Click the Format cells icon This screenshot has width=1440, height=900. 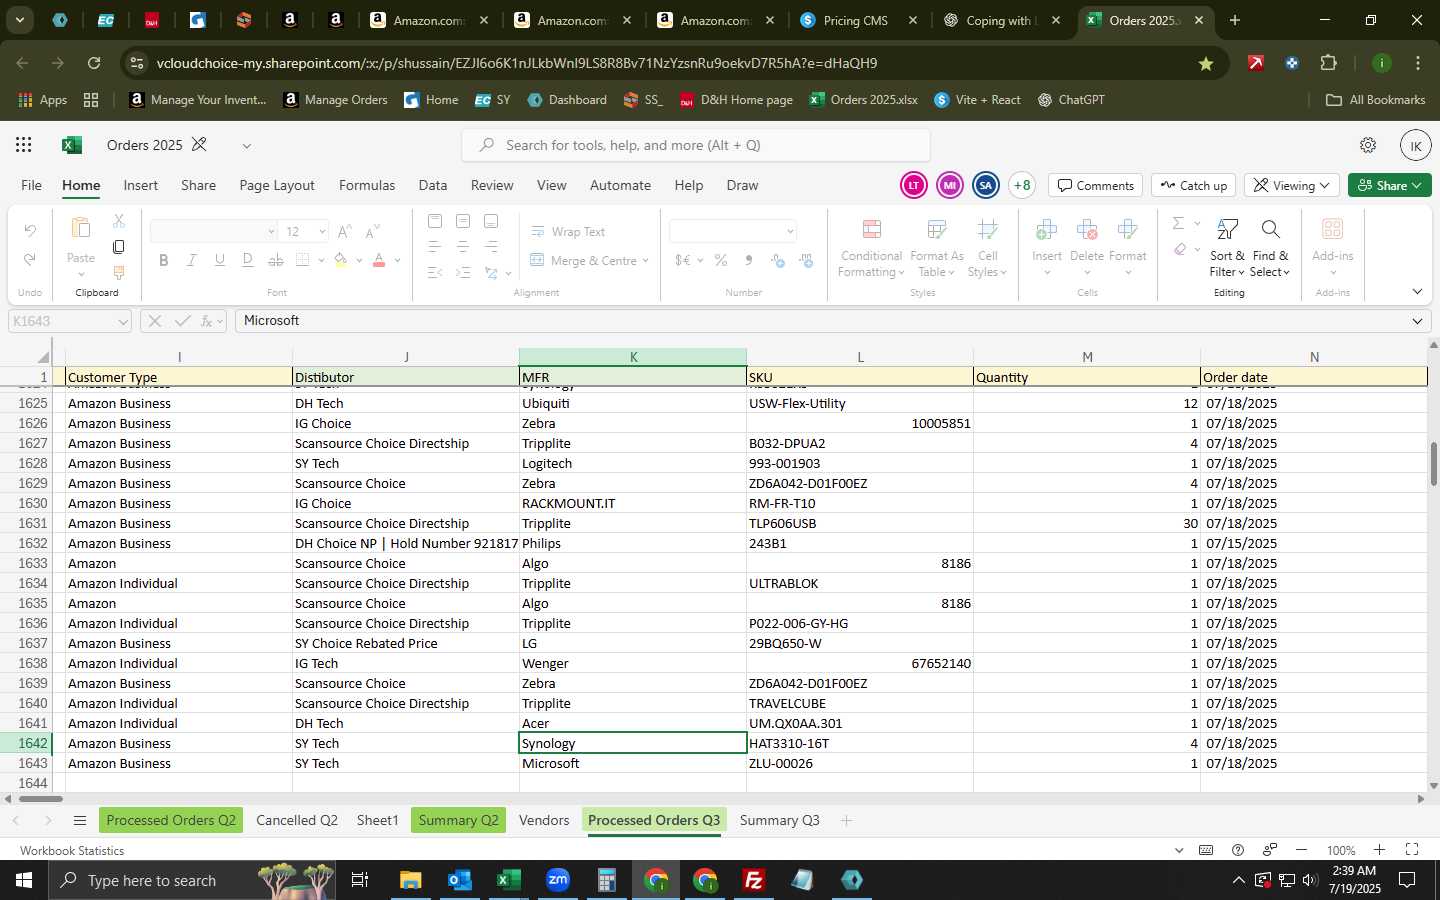[x=1127, y=230]
